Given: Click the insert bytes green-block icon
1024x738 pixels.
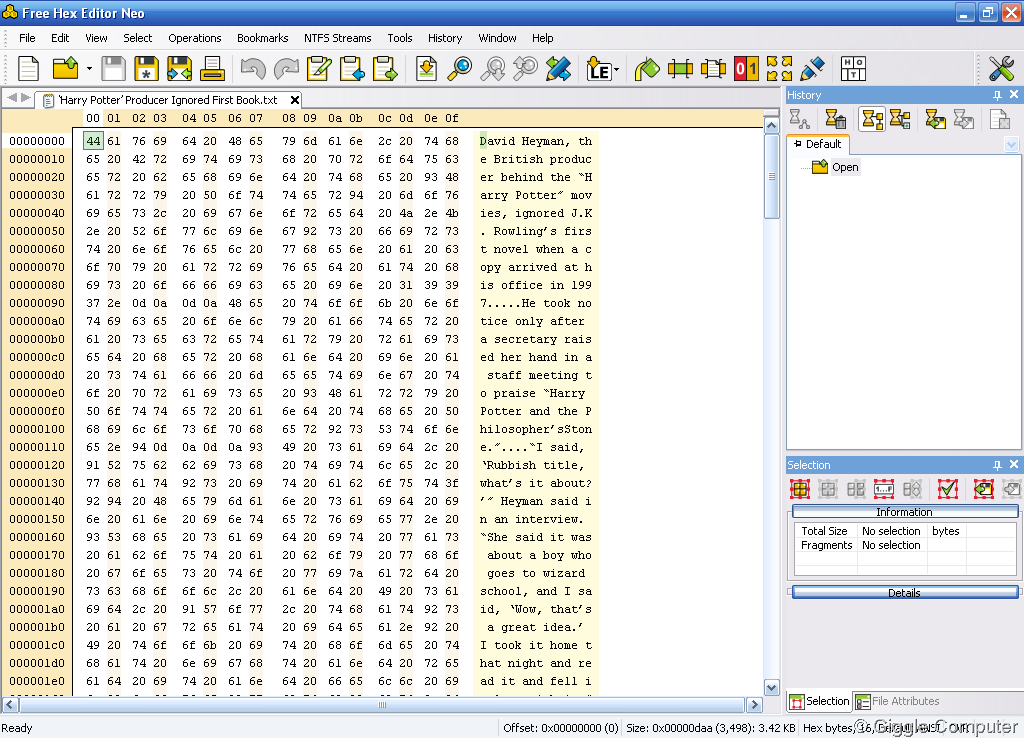Looking at the screenshot, I should [680, 68].
